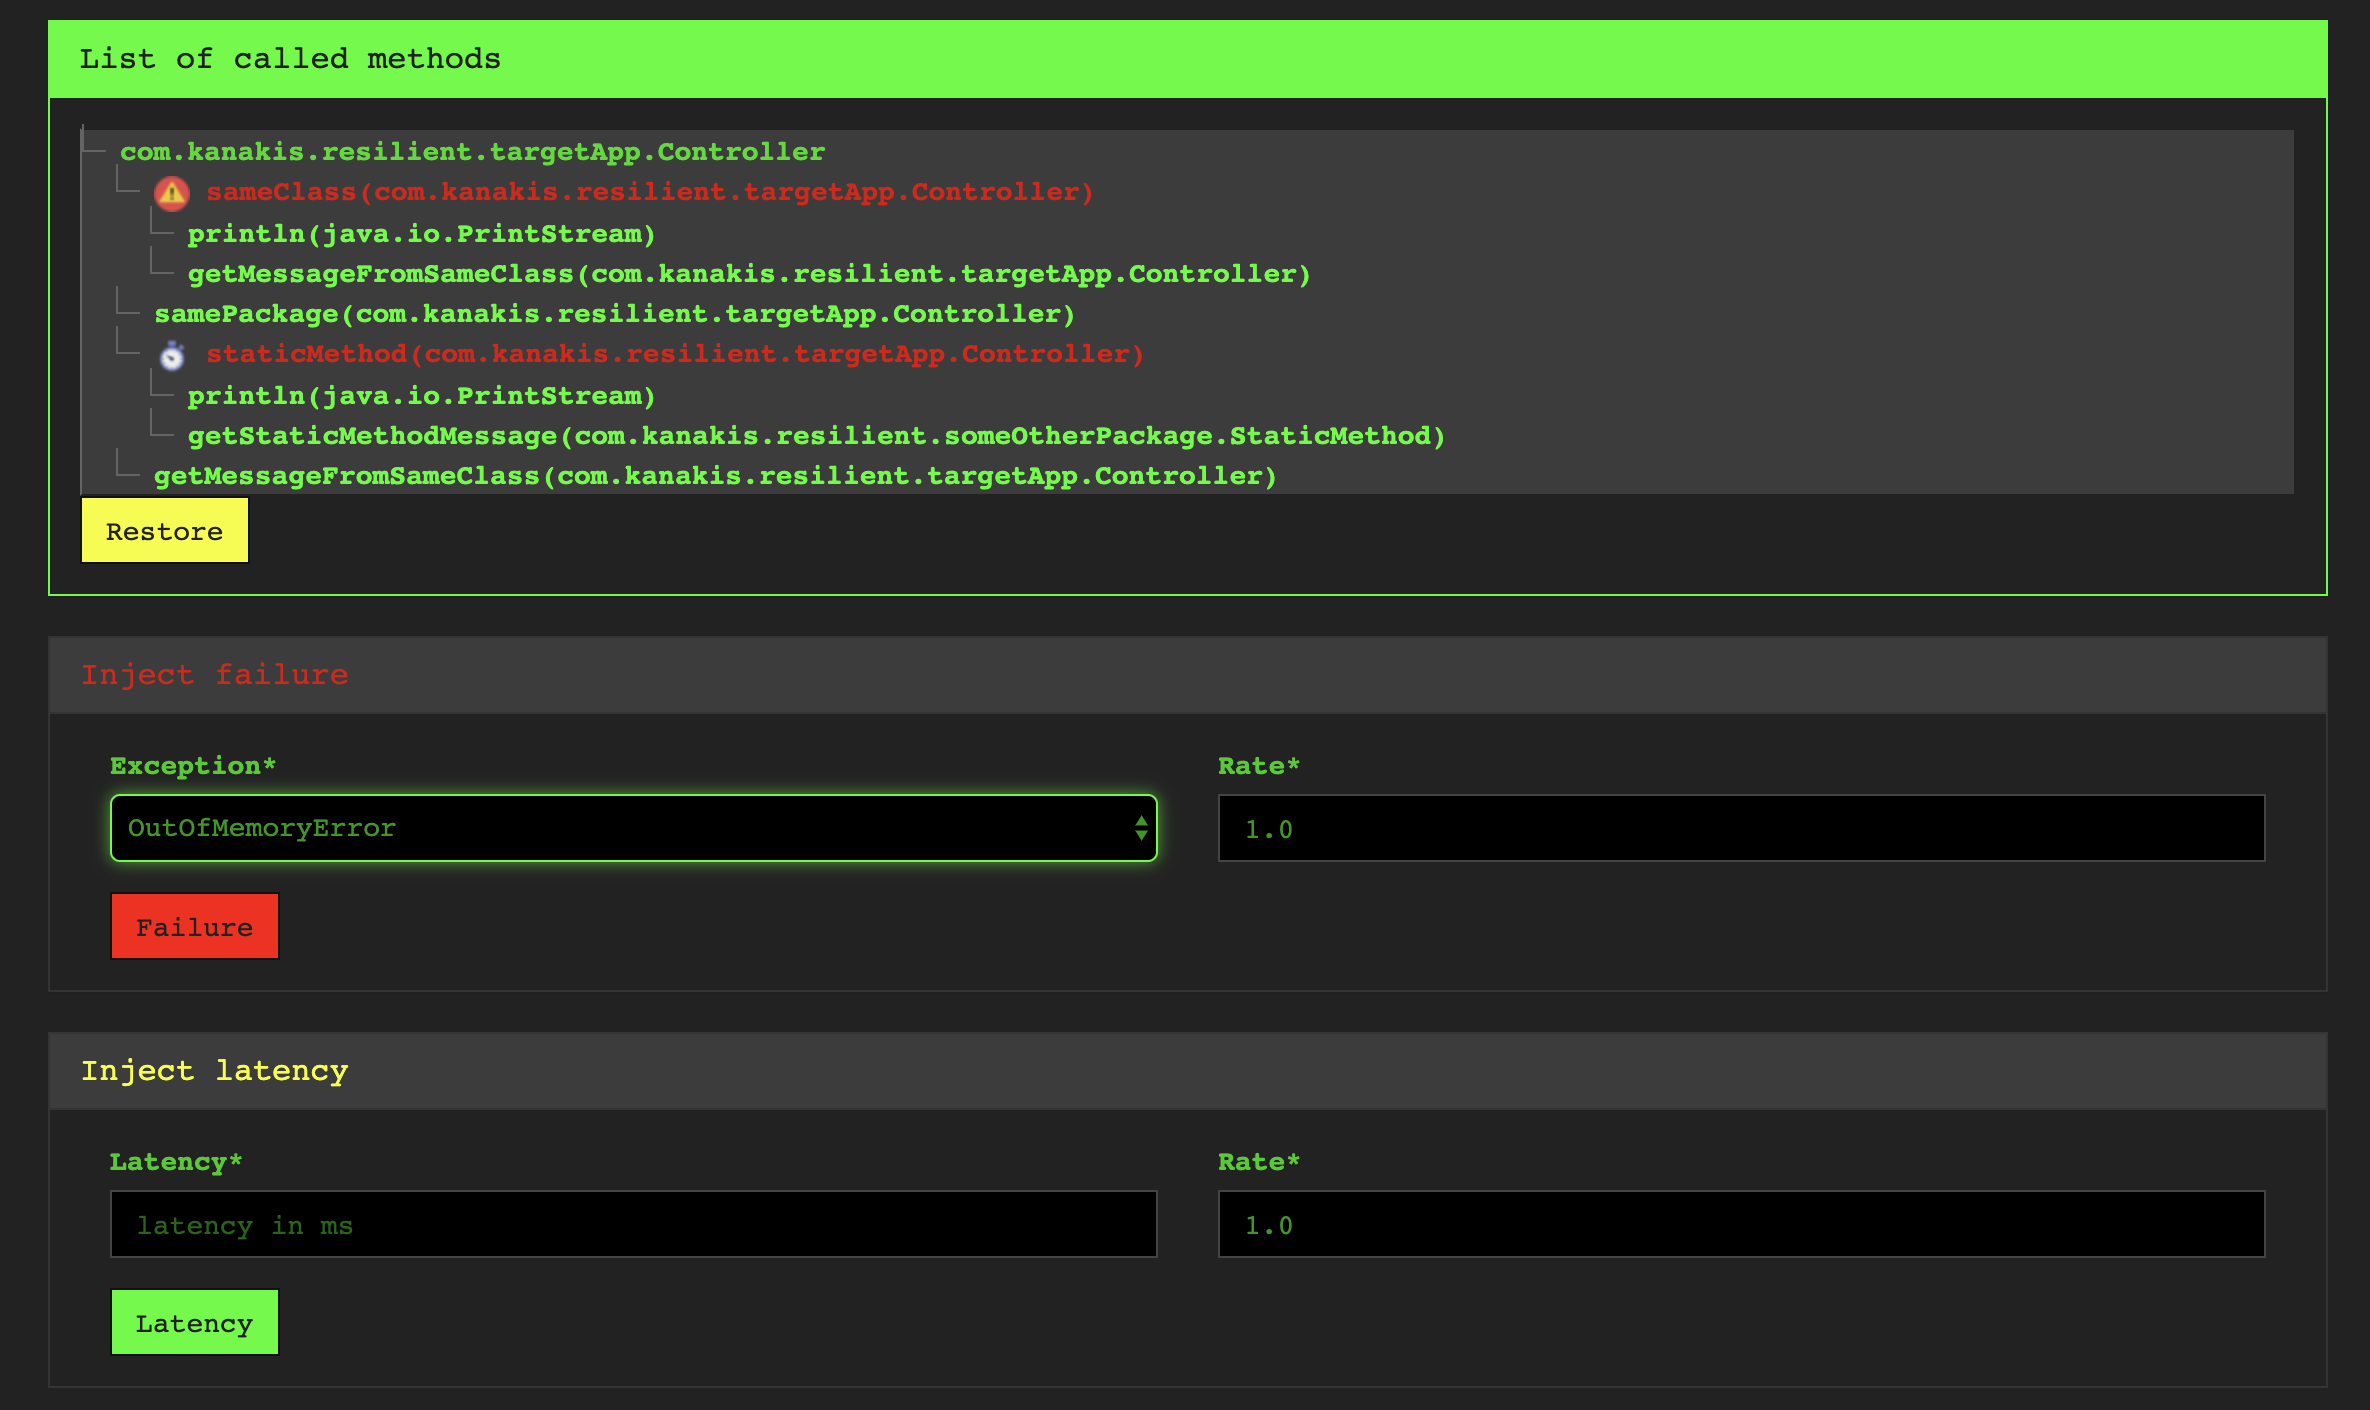Click the yellow Restore button
Viewport: 2370px width, 1410px height.
(x=165, y=531)
